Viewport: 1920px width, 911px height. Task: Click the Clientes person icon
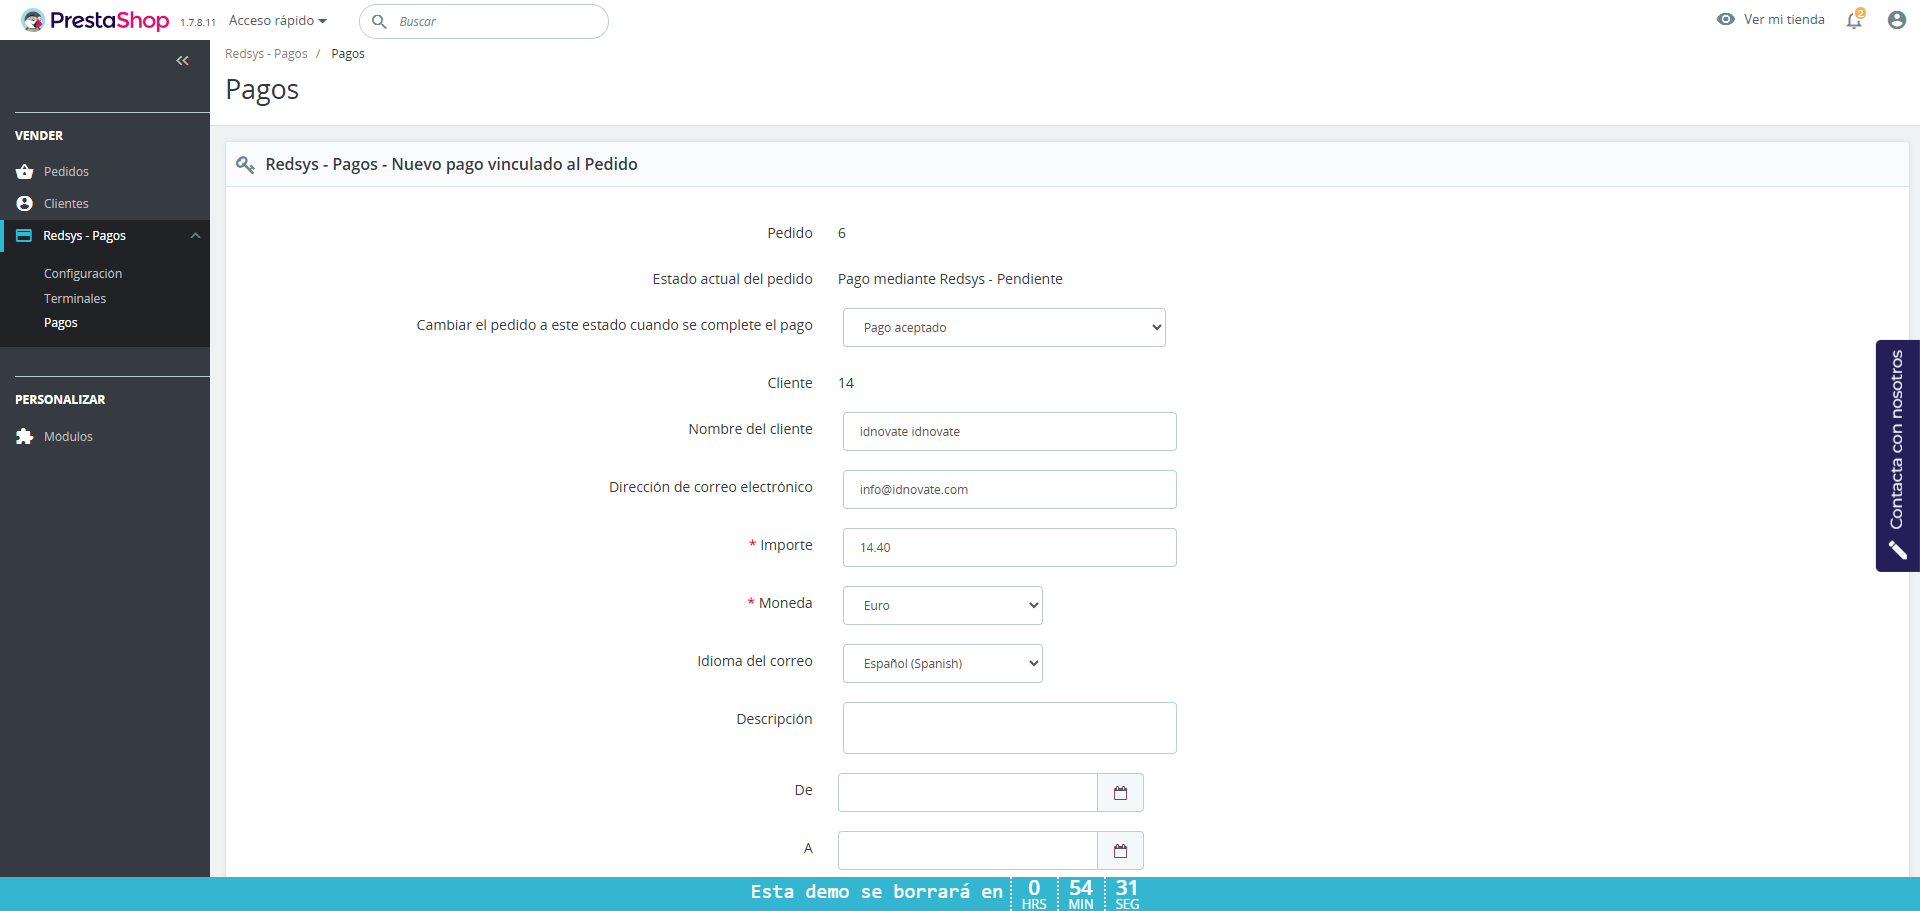tap(25, 203)
